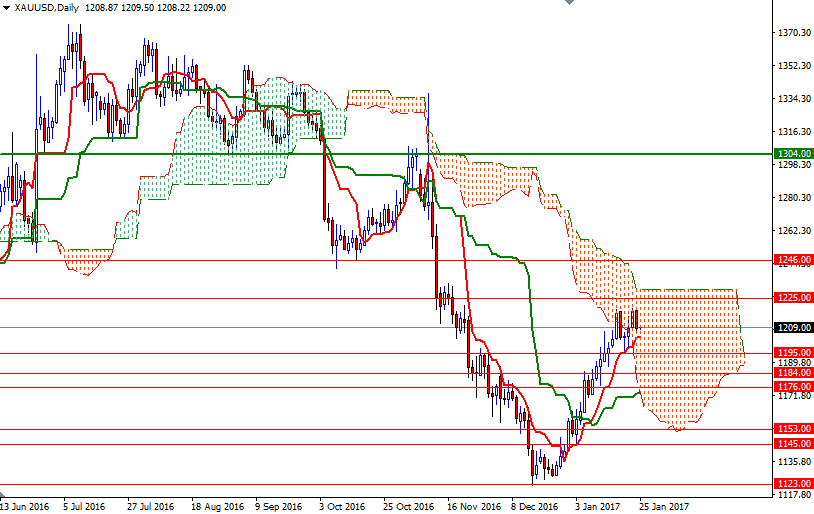Select the red 1176.00 price label

pos(794,387)
